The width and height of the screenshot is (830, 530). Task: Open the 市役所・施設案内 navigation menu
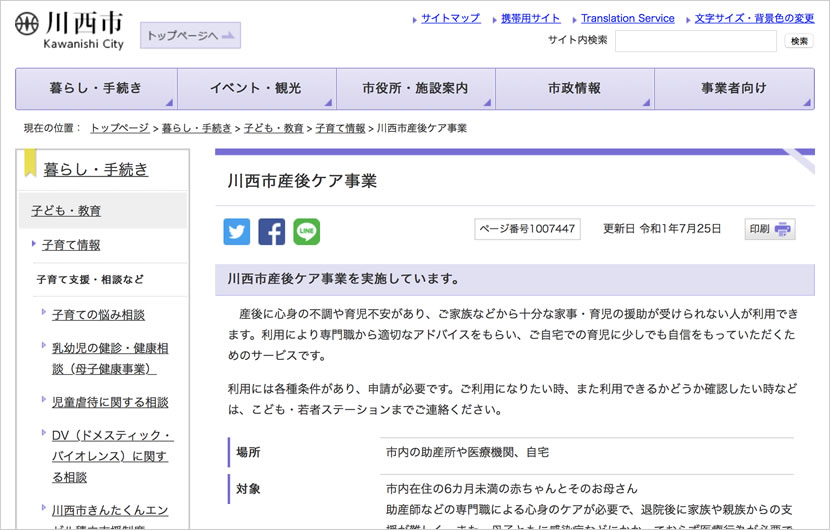416,88
